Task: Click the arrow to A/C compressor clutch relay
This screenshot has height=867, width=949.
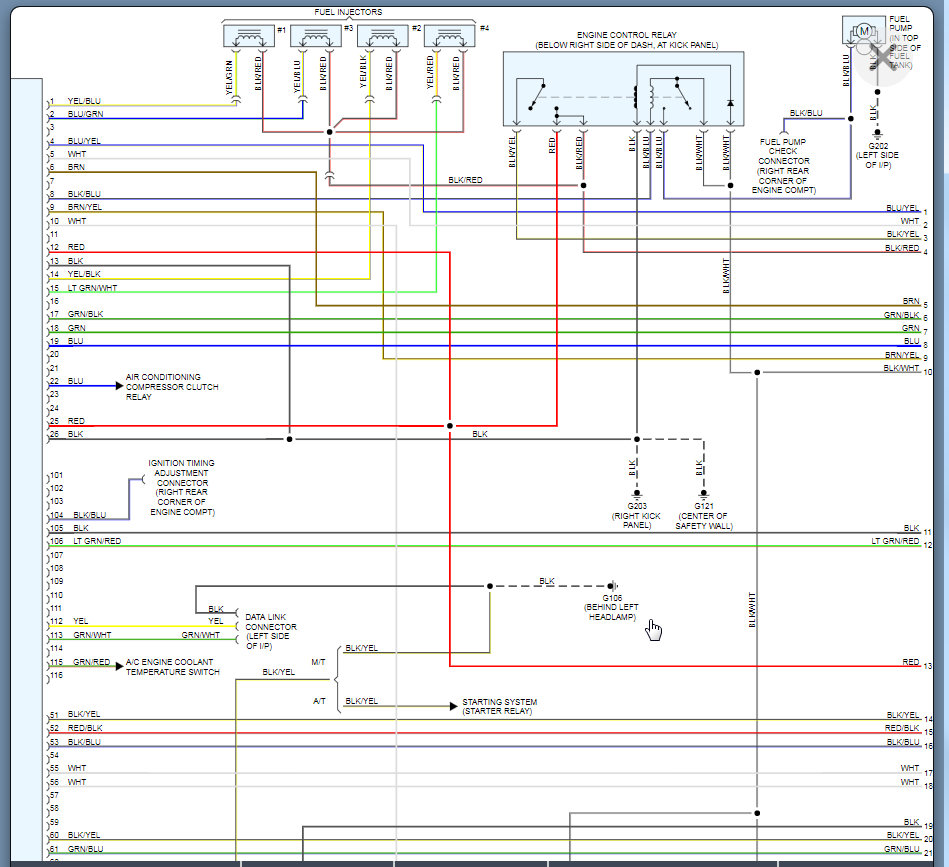Action: tap(119, 385)
